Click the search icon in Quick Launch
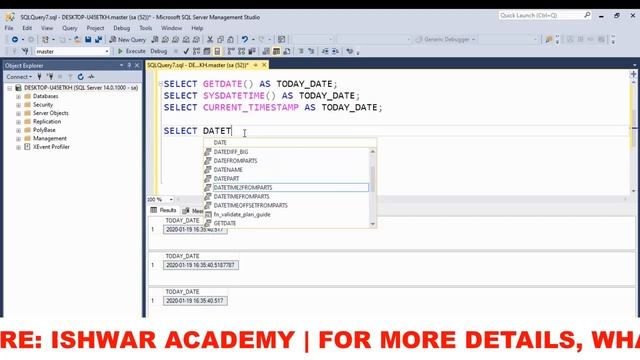The width and height of the screenshot is (640, 360). (x=587, y=15)
